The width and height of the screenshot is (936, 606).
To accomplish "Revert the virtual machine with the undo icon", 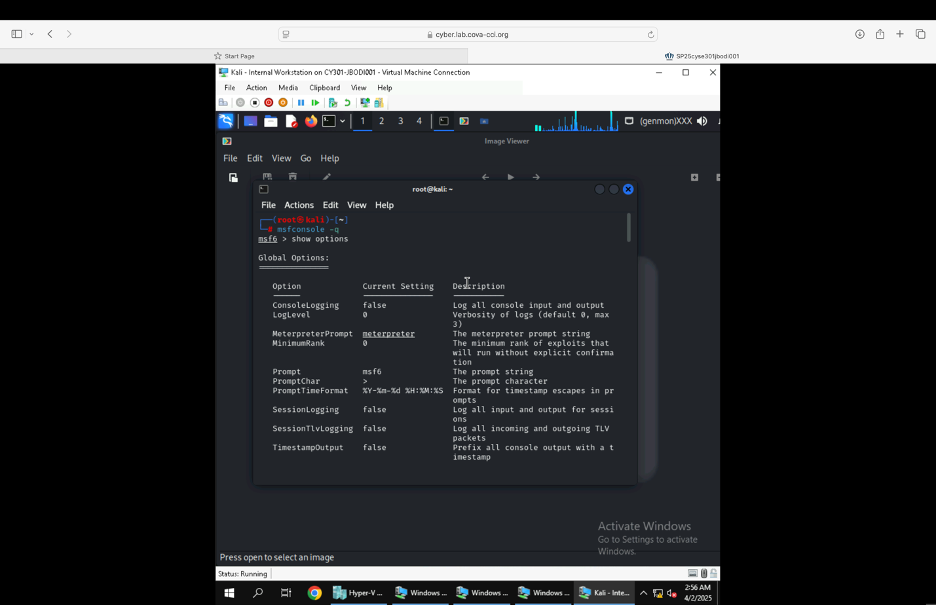I will tap(347, 103).
